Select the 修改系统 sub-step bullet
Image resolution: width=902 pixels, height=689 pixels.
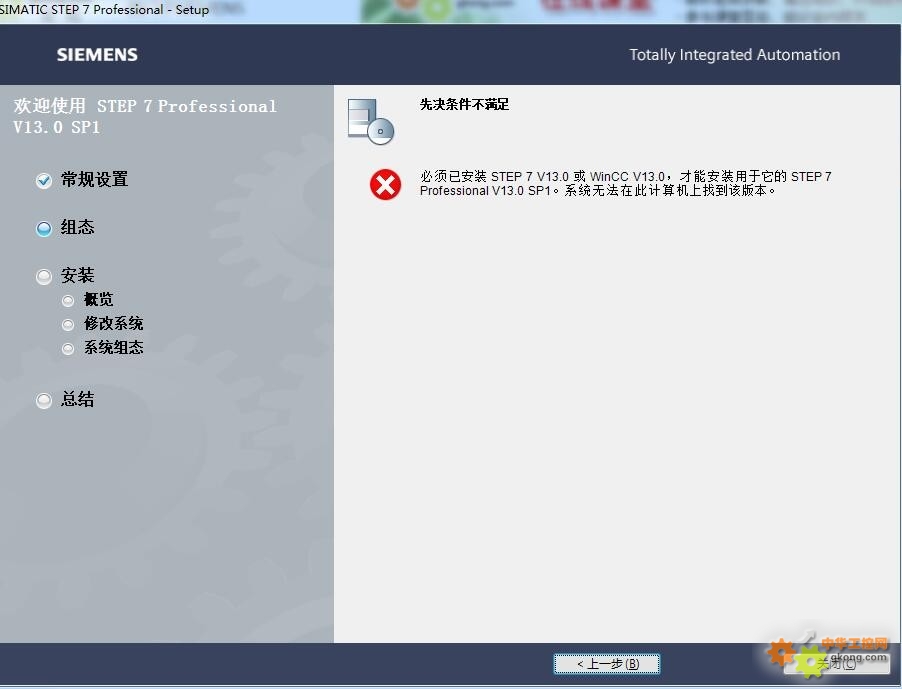68,324
